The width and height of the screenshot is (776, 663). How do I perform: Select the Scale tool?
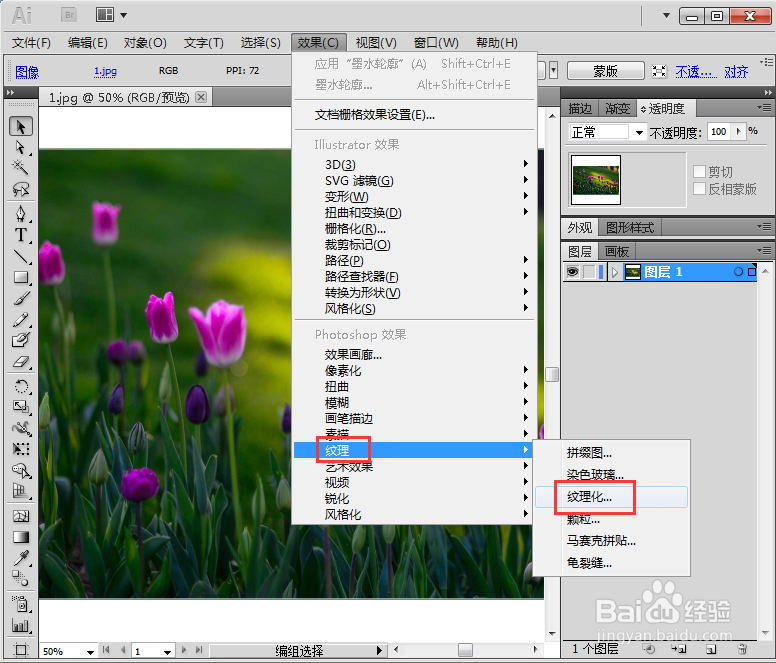[x=21, y=407]
